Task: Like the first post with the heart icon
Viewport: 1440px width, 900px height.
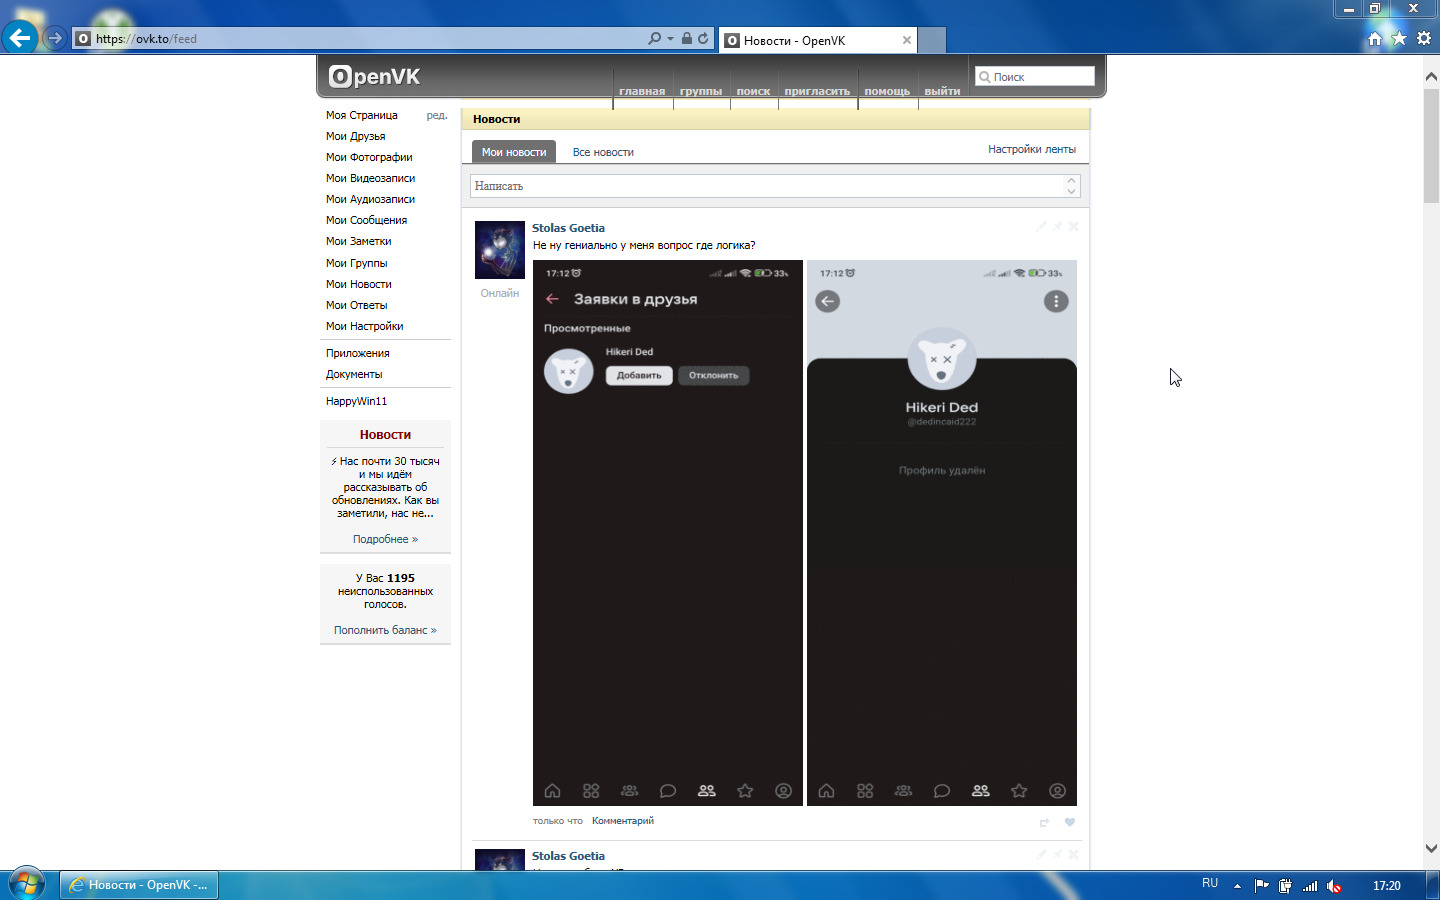Action: coord(1070,822)
